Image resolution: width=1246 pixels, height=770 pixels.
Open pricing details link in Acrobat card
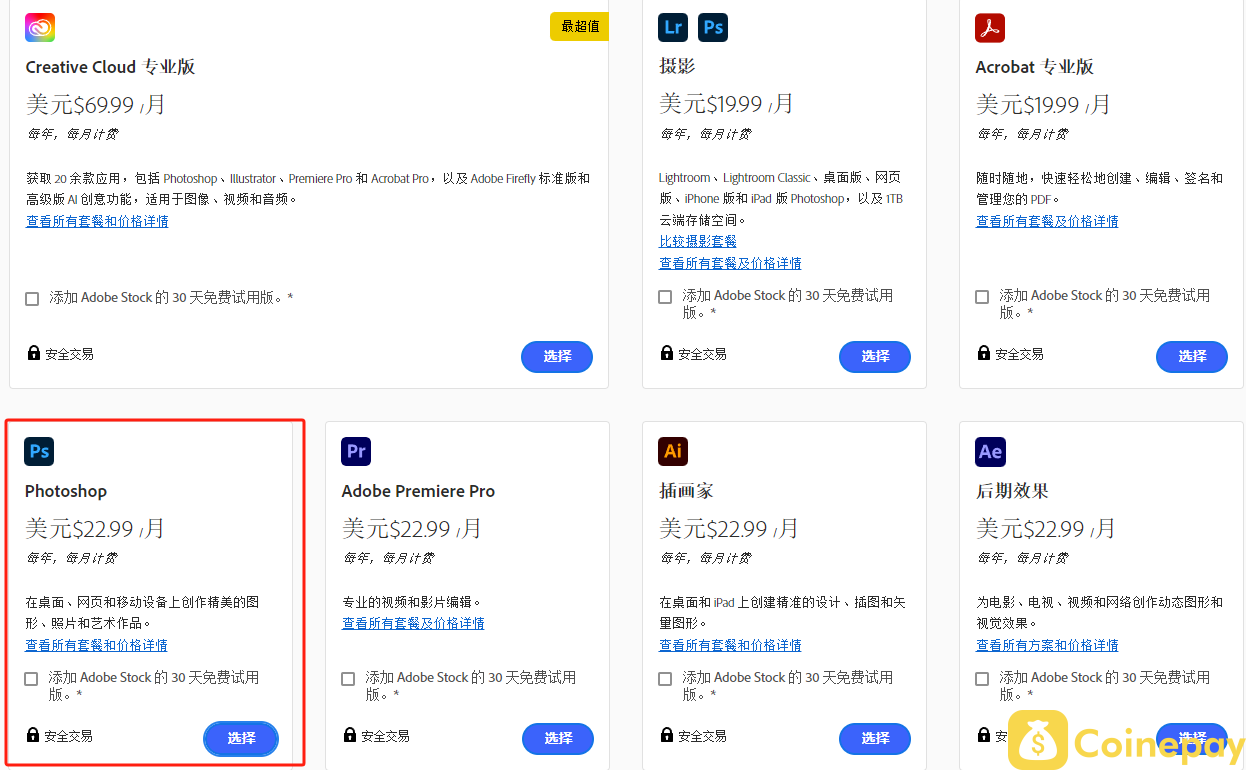tap(1047, 222)
